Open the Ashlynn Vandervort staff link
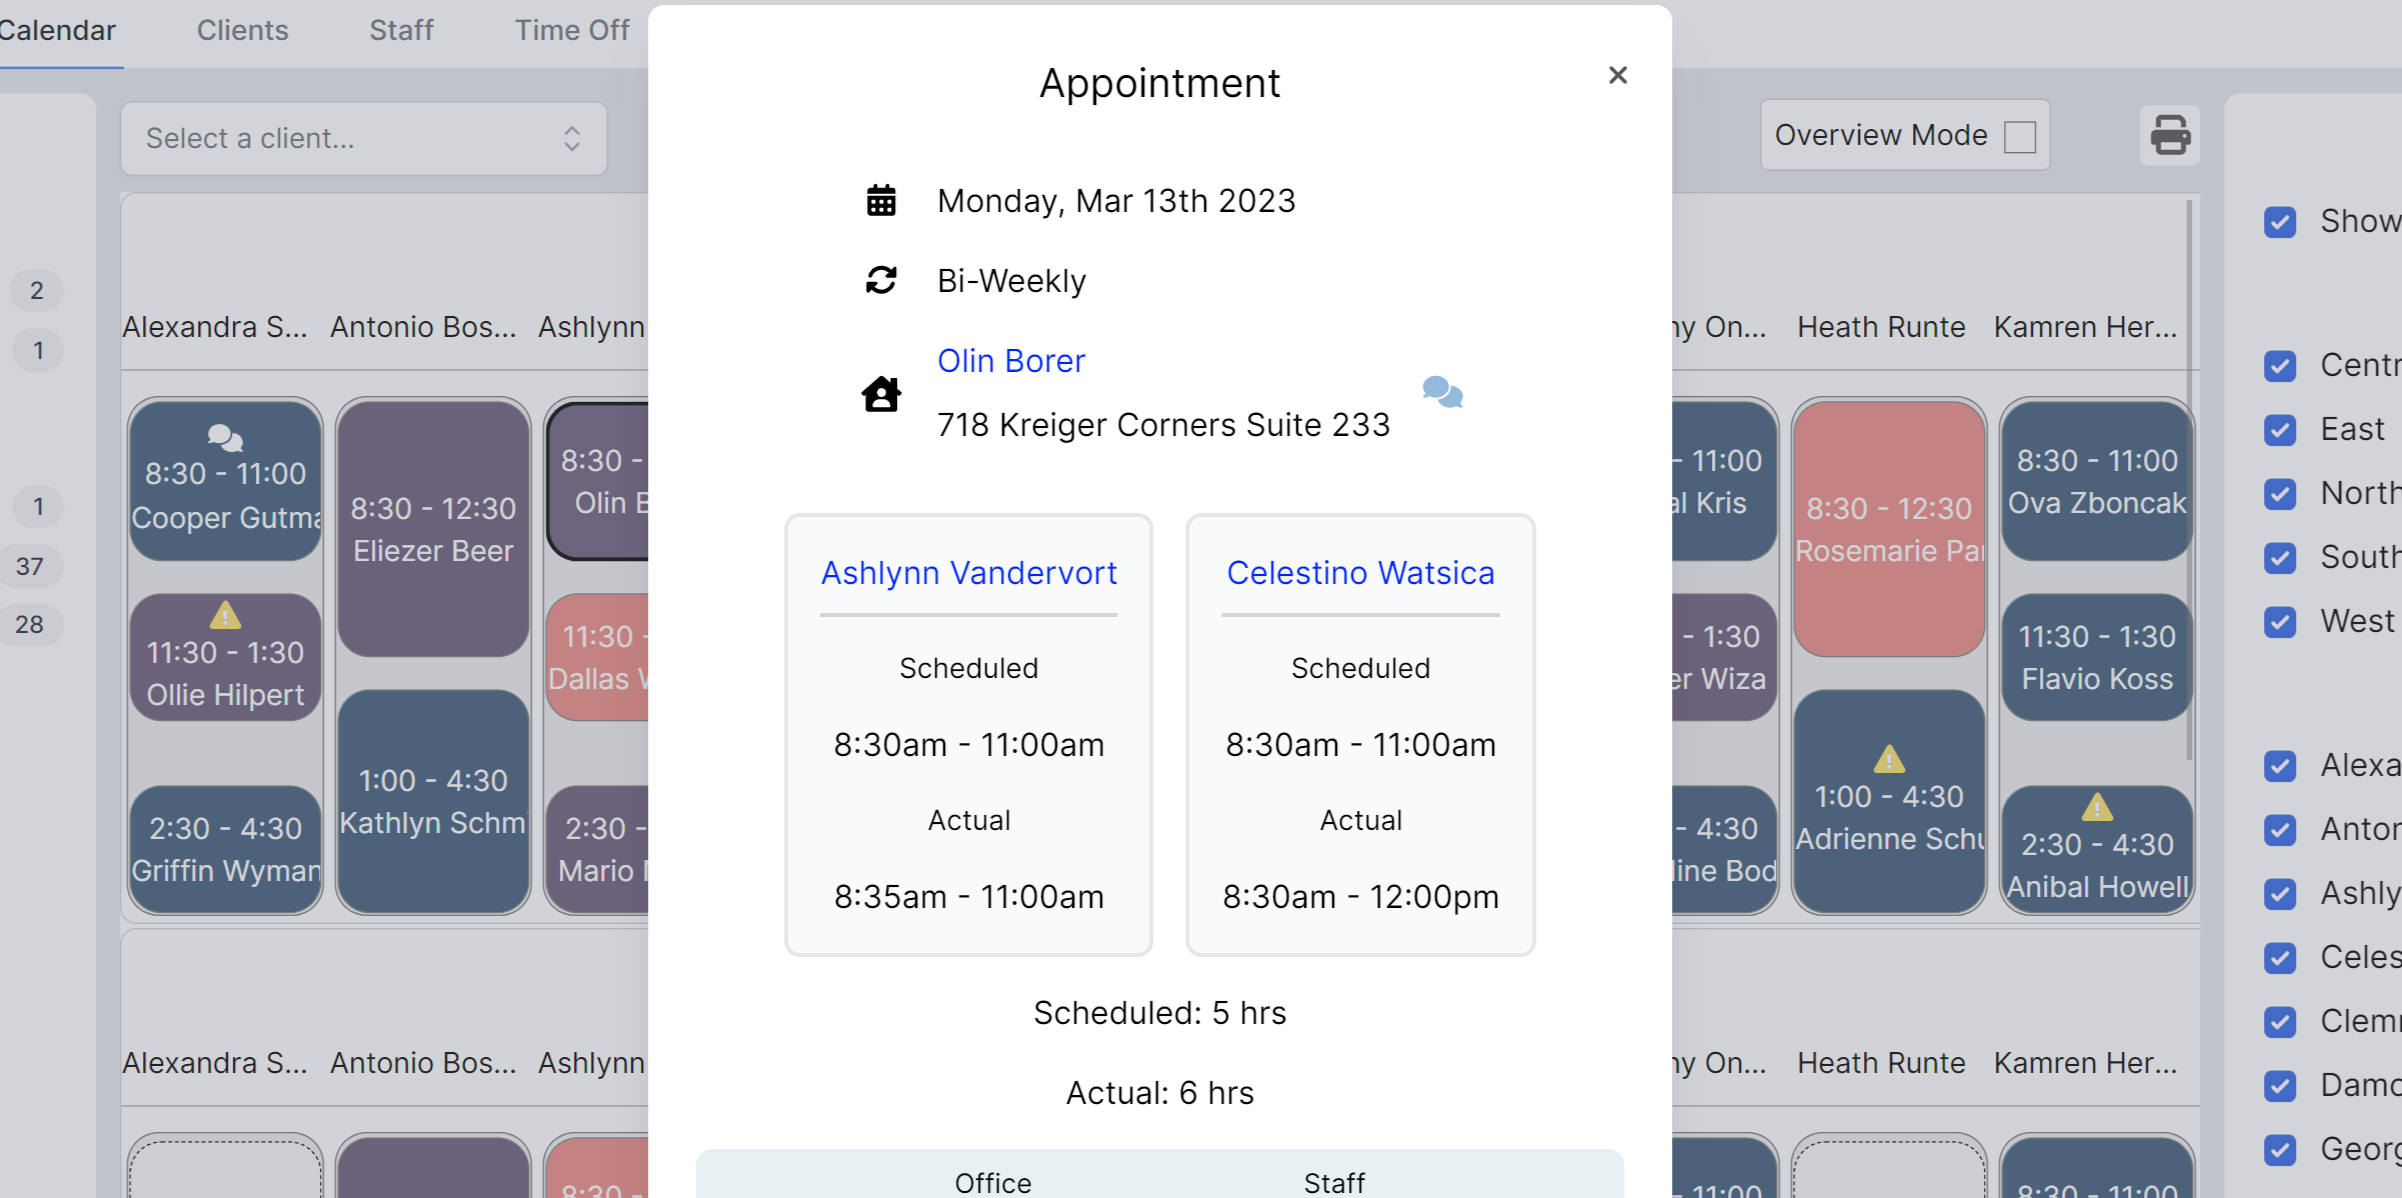 coord(969,573)
